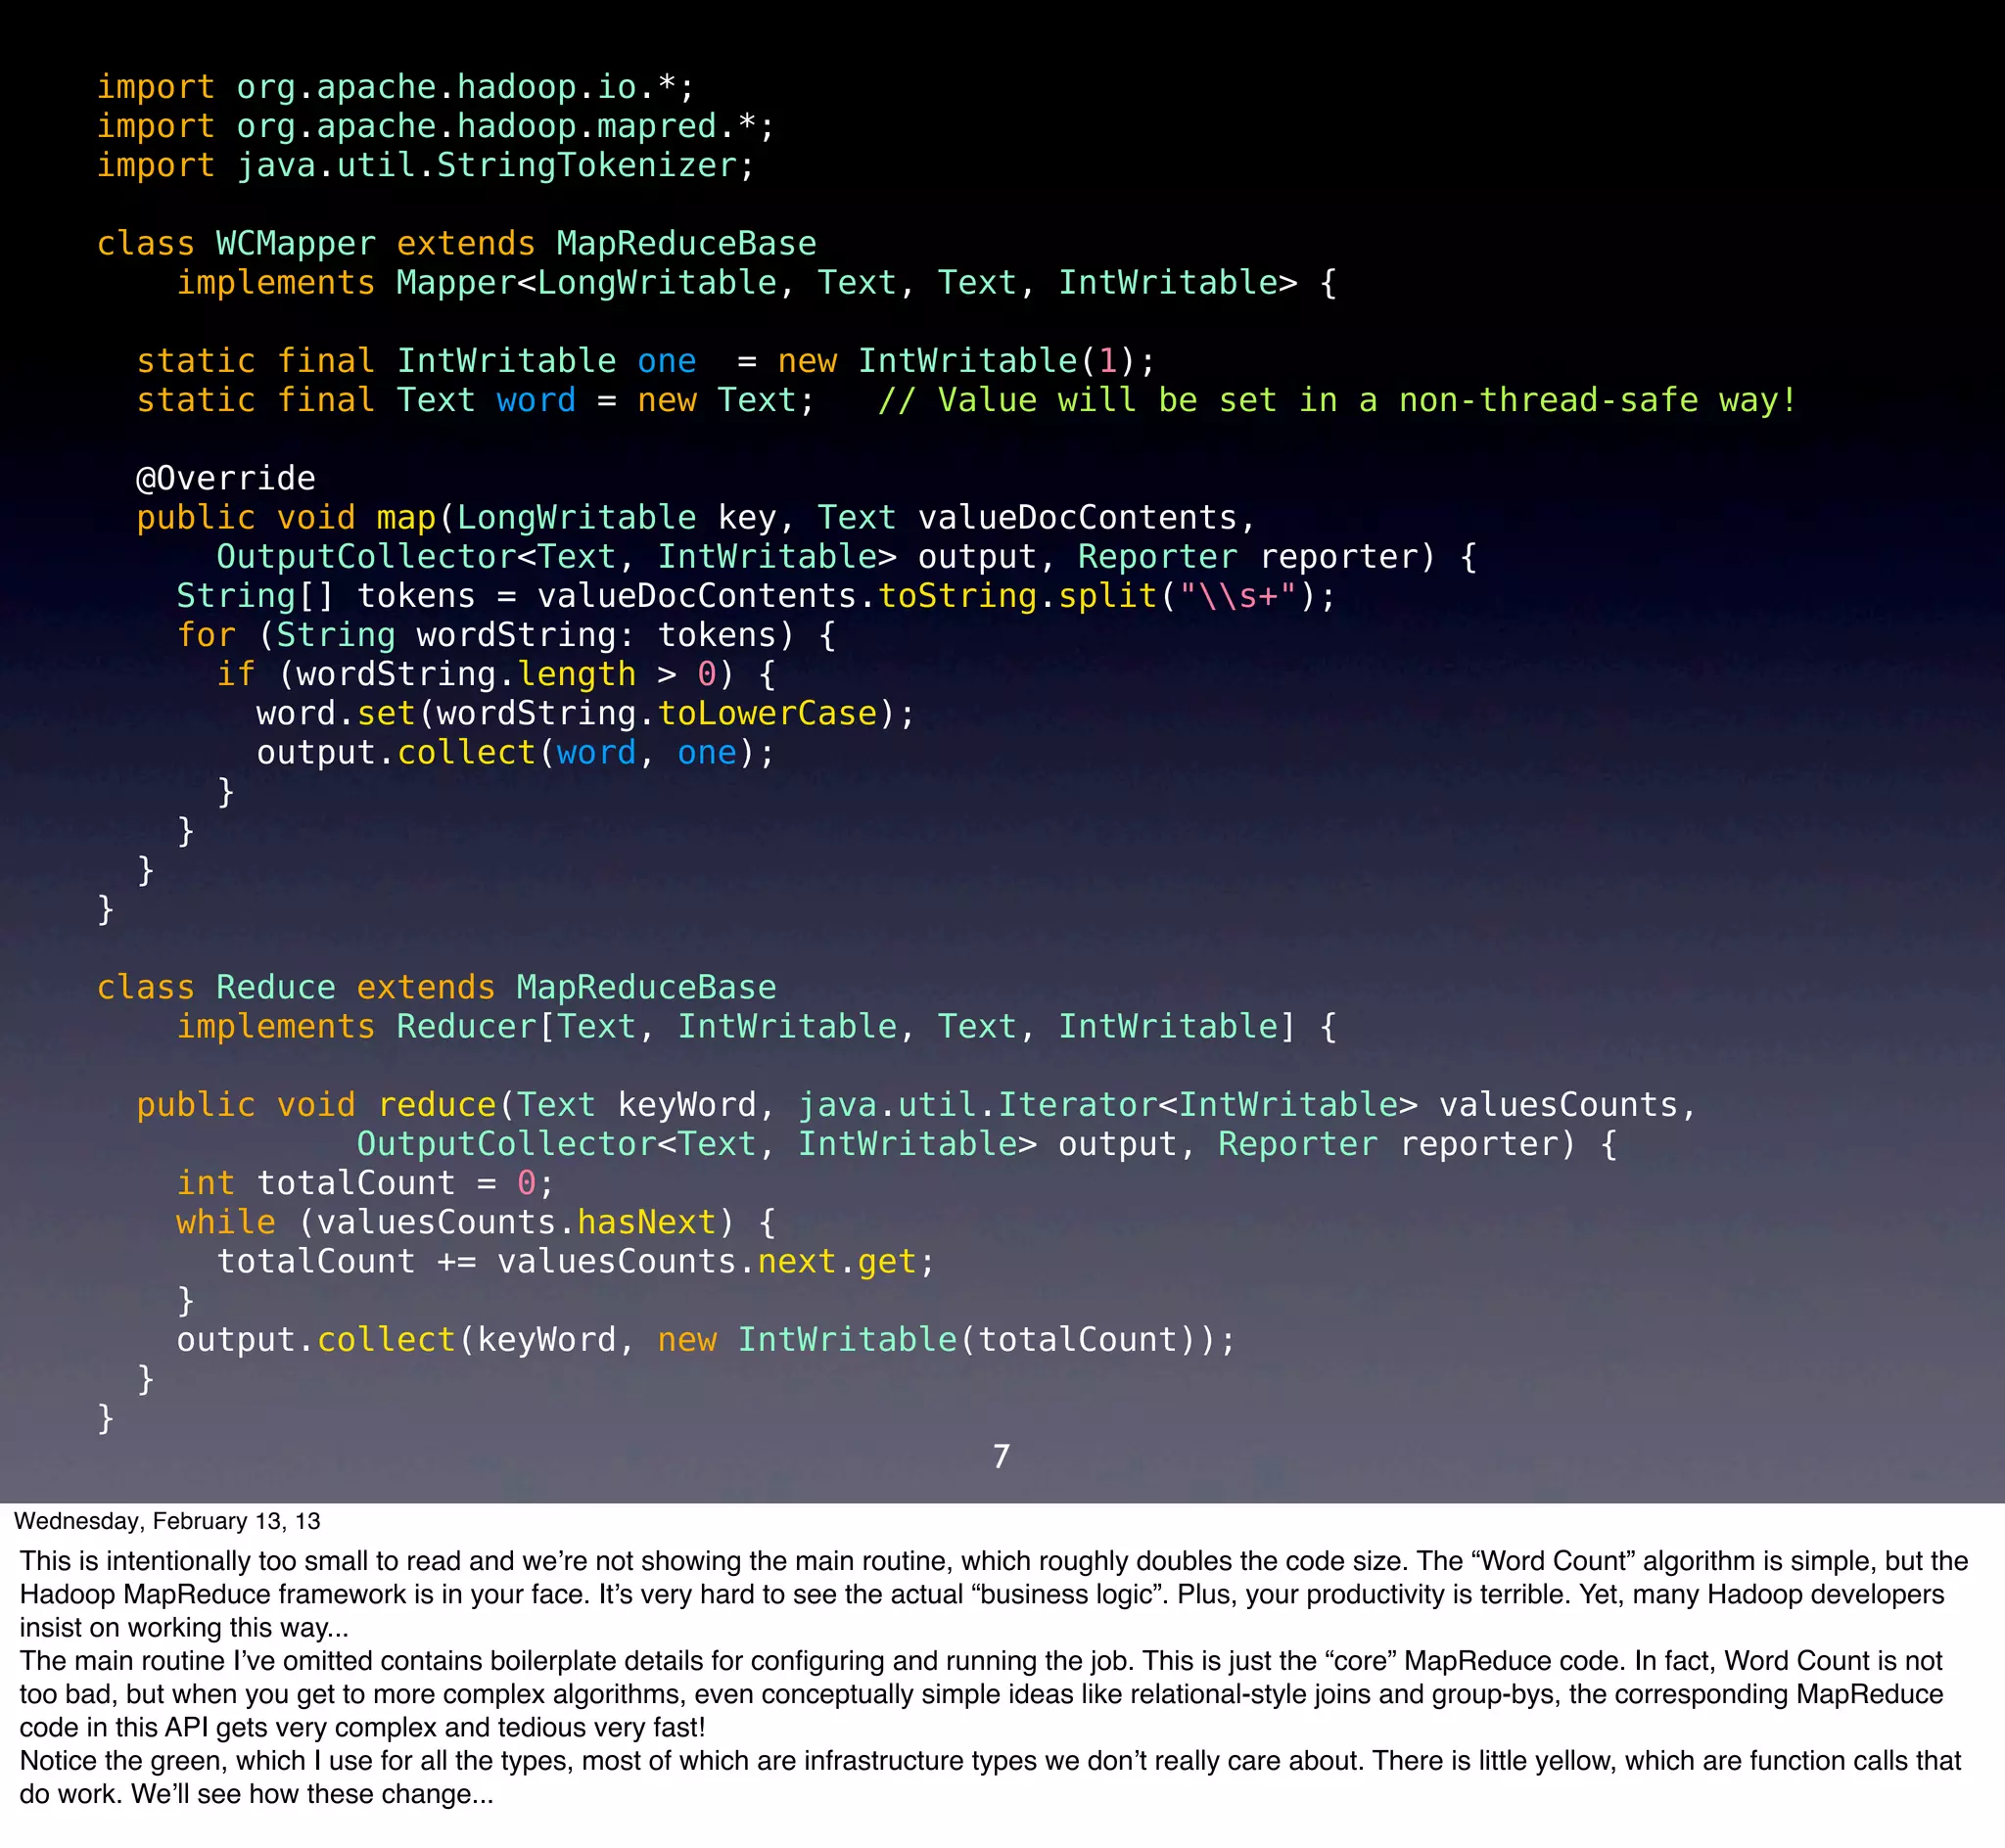Click 'totalCount += valuesCounts.next.get;' line
The image size is (2005, 1848).
tap(576, 1261)
